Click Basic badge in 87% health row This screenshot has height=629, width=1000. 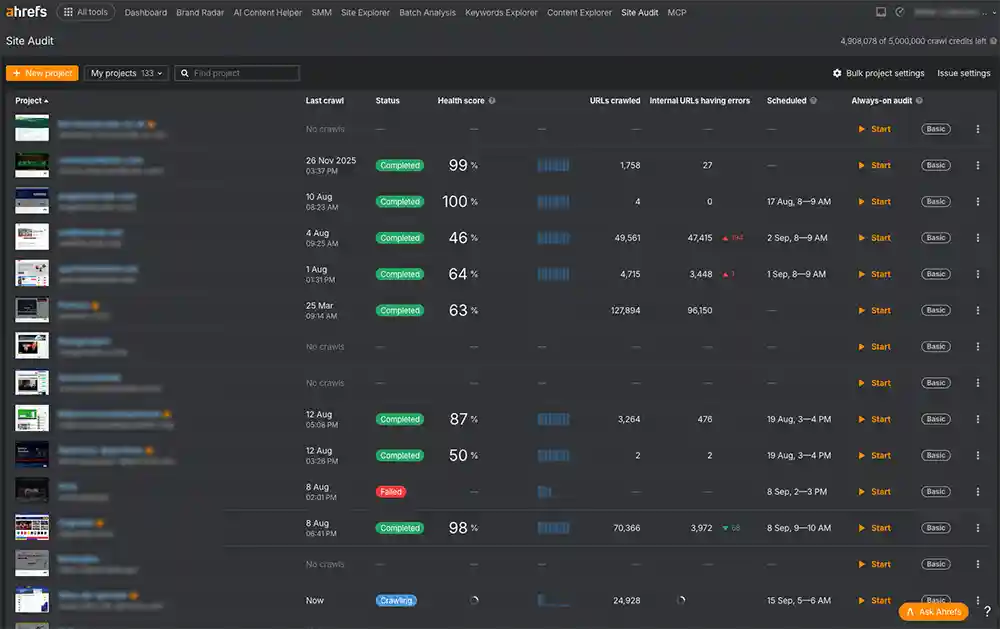pos(936,419)
